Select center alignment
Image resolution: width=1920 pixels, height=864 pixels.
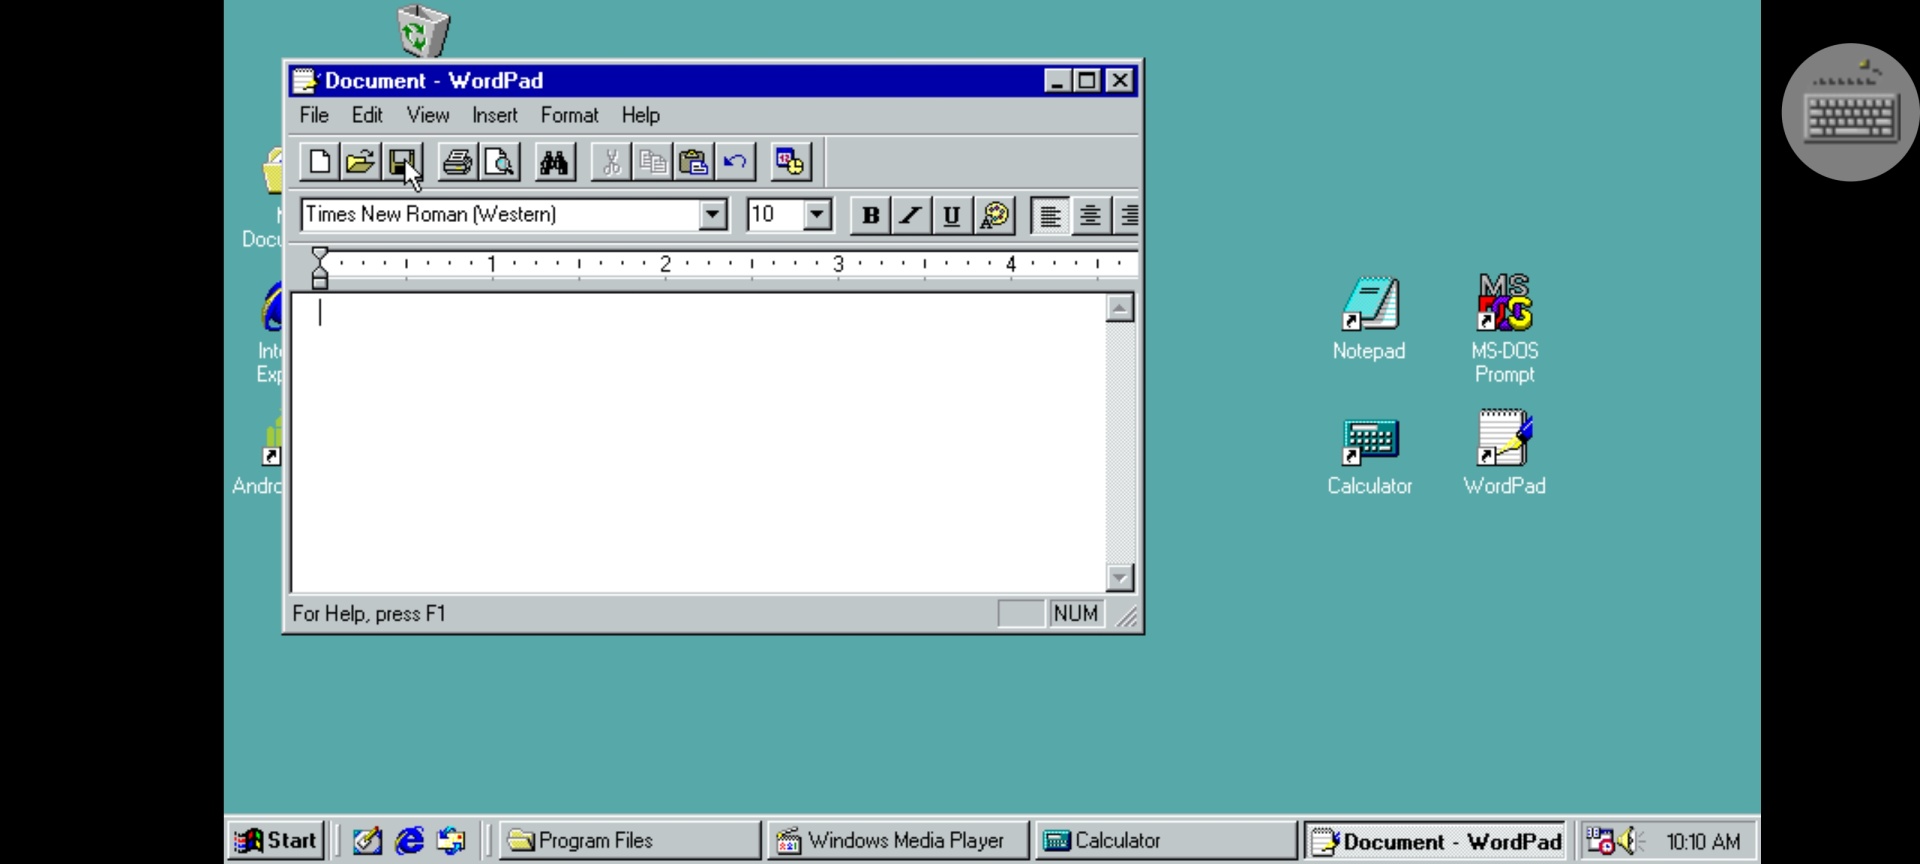click(x=1090, y=215)
